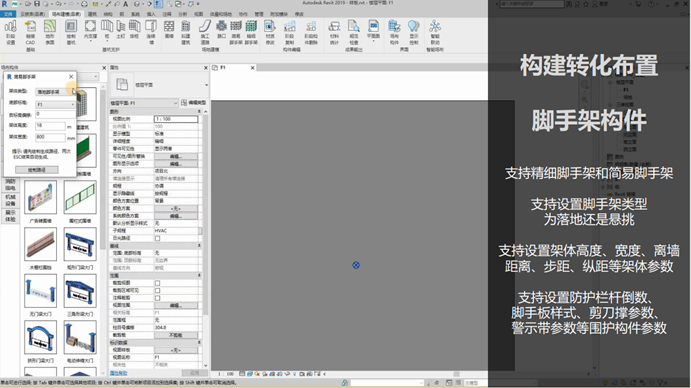Image resolution: width=691 pixels, height=388 pixels.
Task: Enable the 裁剪视图 checkbox
Action: [x=157, y=283]
